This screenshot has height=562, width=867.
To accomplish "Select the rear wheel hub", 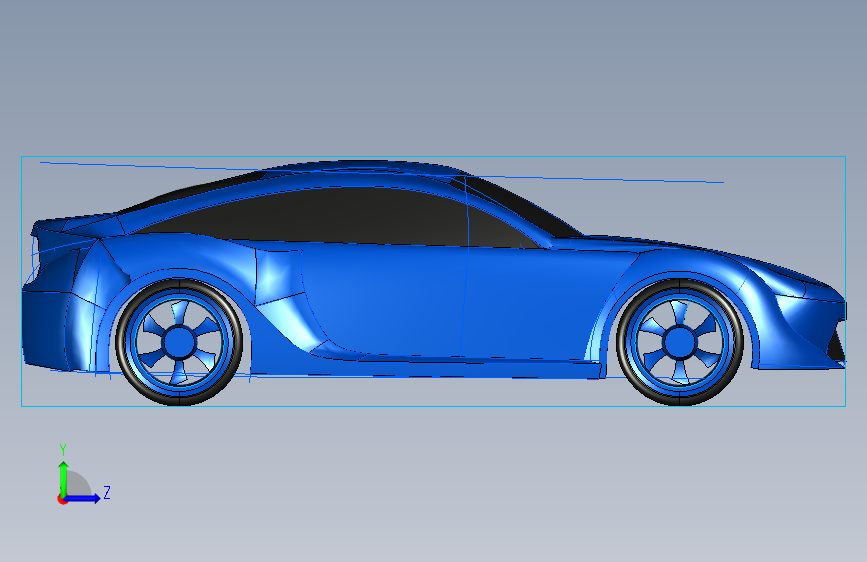I will point(179,342).
